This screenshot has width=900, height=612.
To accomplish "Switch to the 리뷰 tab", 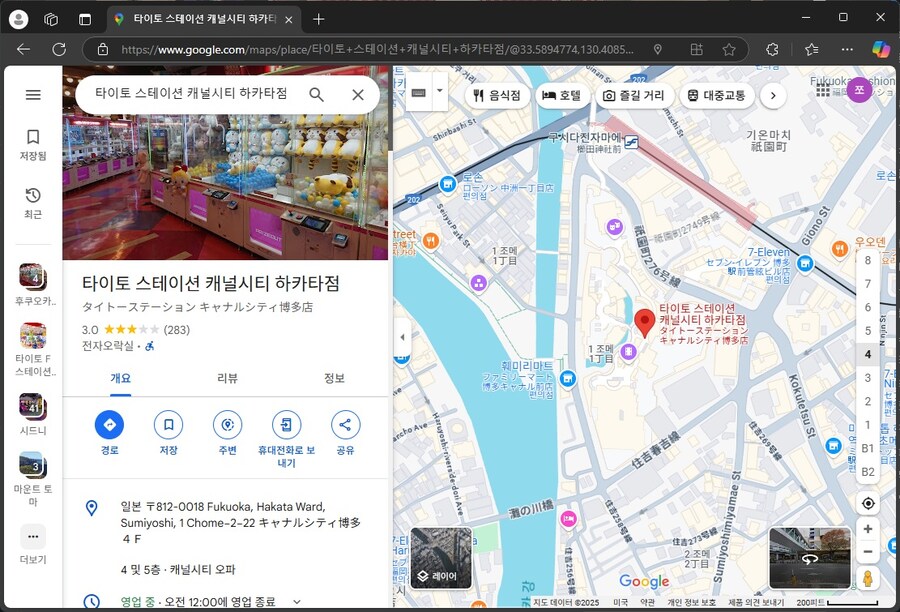I will [227, 378].
